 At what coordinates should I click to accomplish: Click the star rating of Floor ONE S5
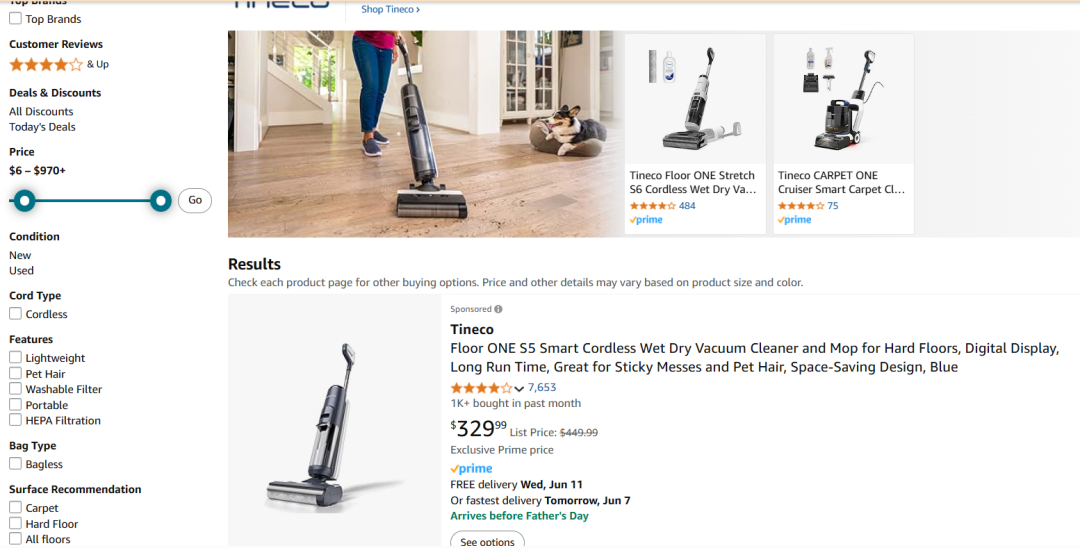[481, 388]
